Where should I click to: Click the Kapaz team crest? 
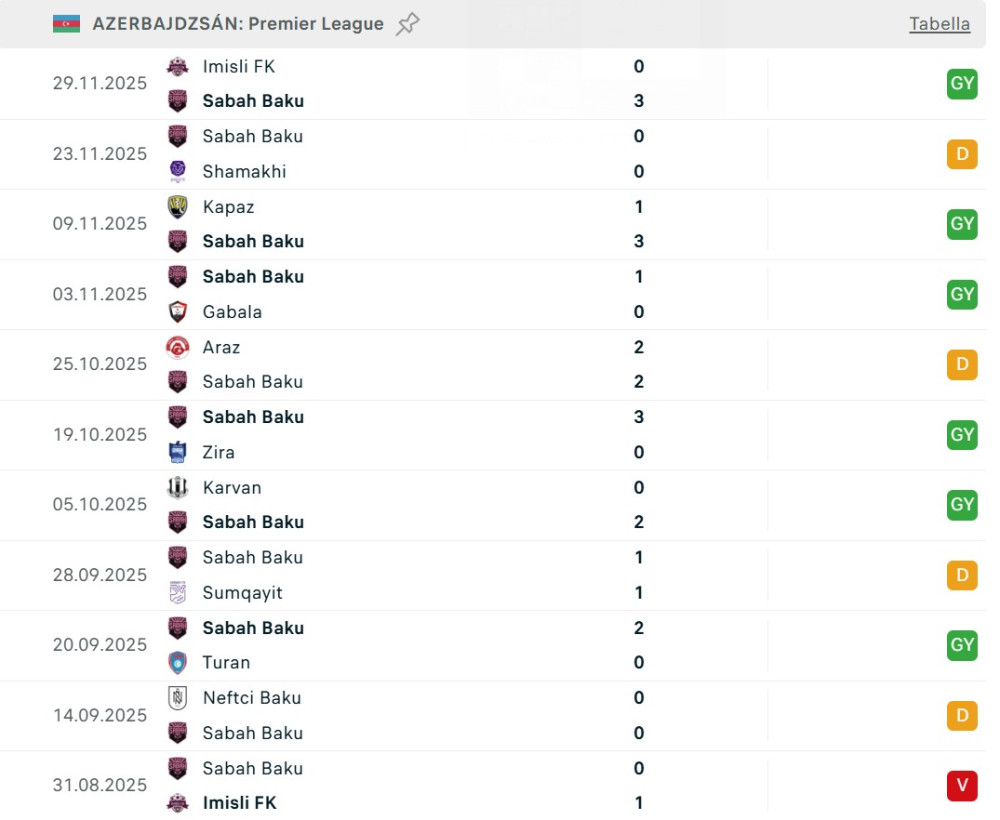pos(178,207)
